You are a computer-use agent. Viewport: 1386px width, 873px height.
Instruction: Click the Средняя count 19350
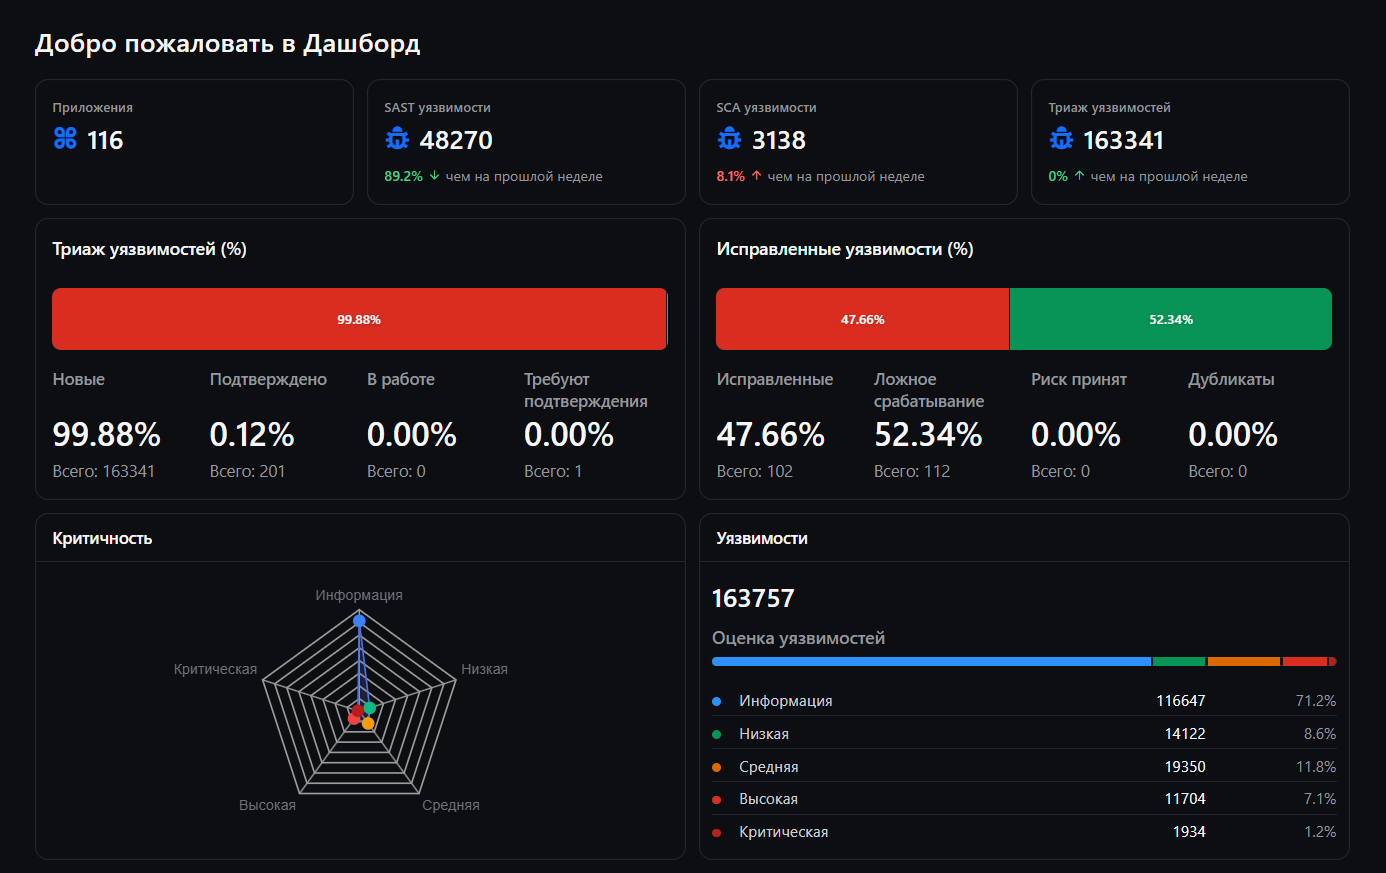(x=1185, y=767)
